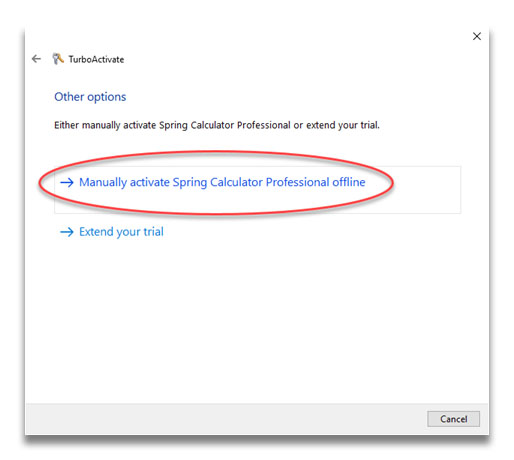Choose Manually activate Spring Calculator Professional offline
The image size is (514, 460).
pos(222,182)
